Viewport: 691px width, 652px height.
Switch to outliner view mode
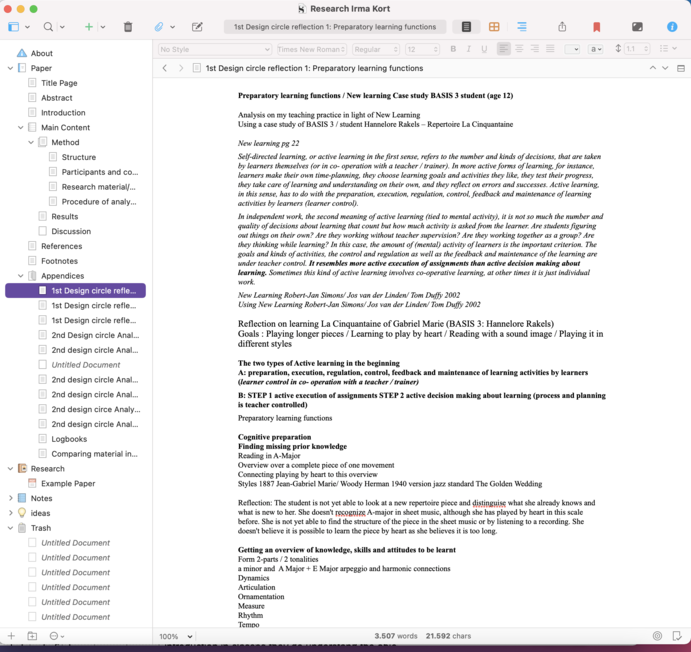521,27
